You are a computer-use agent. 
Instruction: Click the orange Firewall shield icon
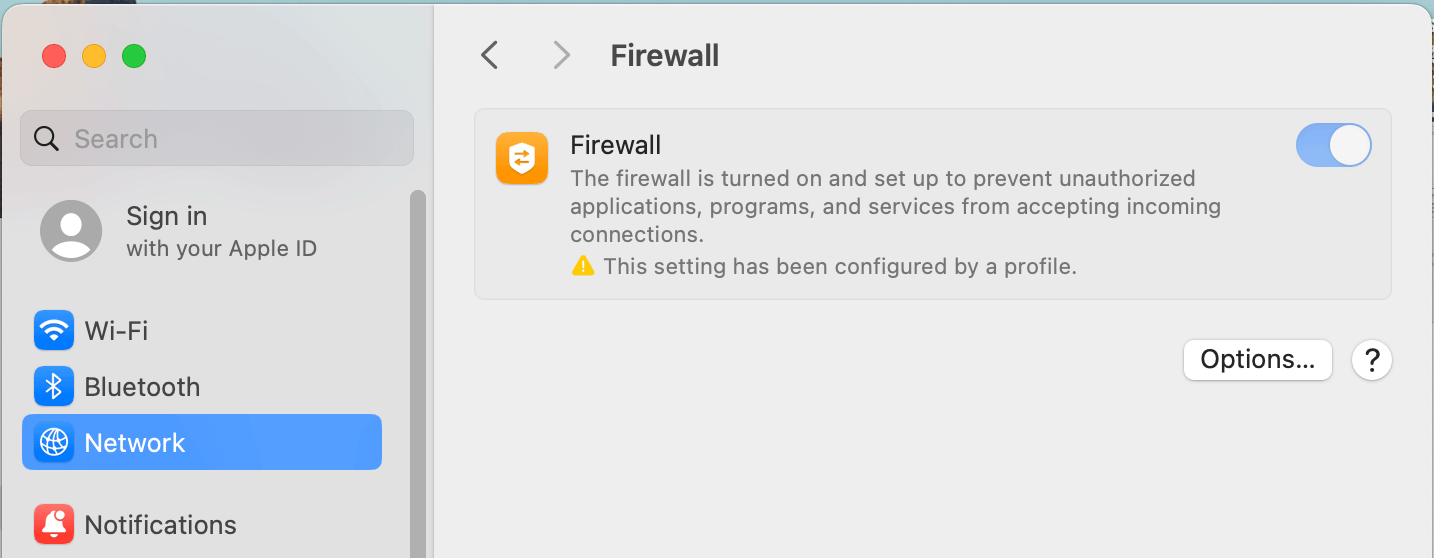click(521, 158)
